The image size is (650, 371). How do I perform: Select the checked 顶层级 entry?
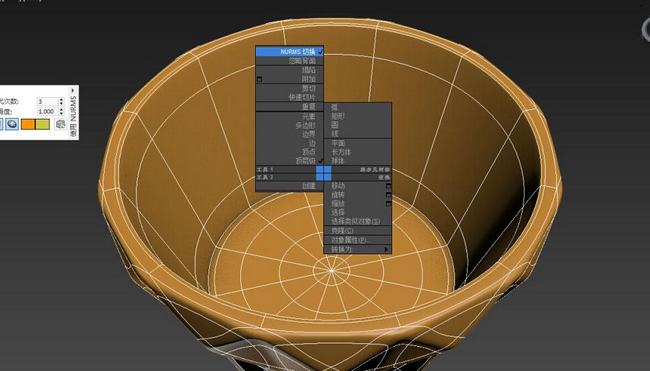pyautogui.click(x=289, y=160)
